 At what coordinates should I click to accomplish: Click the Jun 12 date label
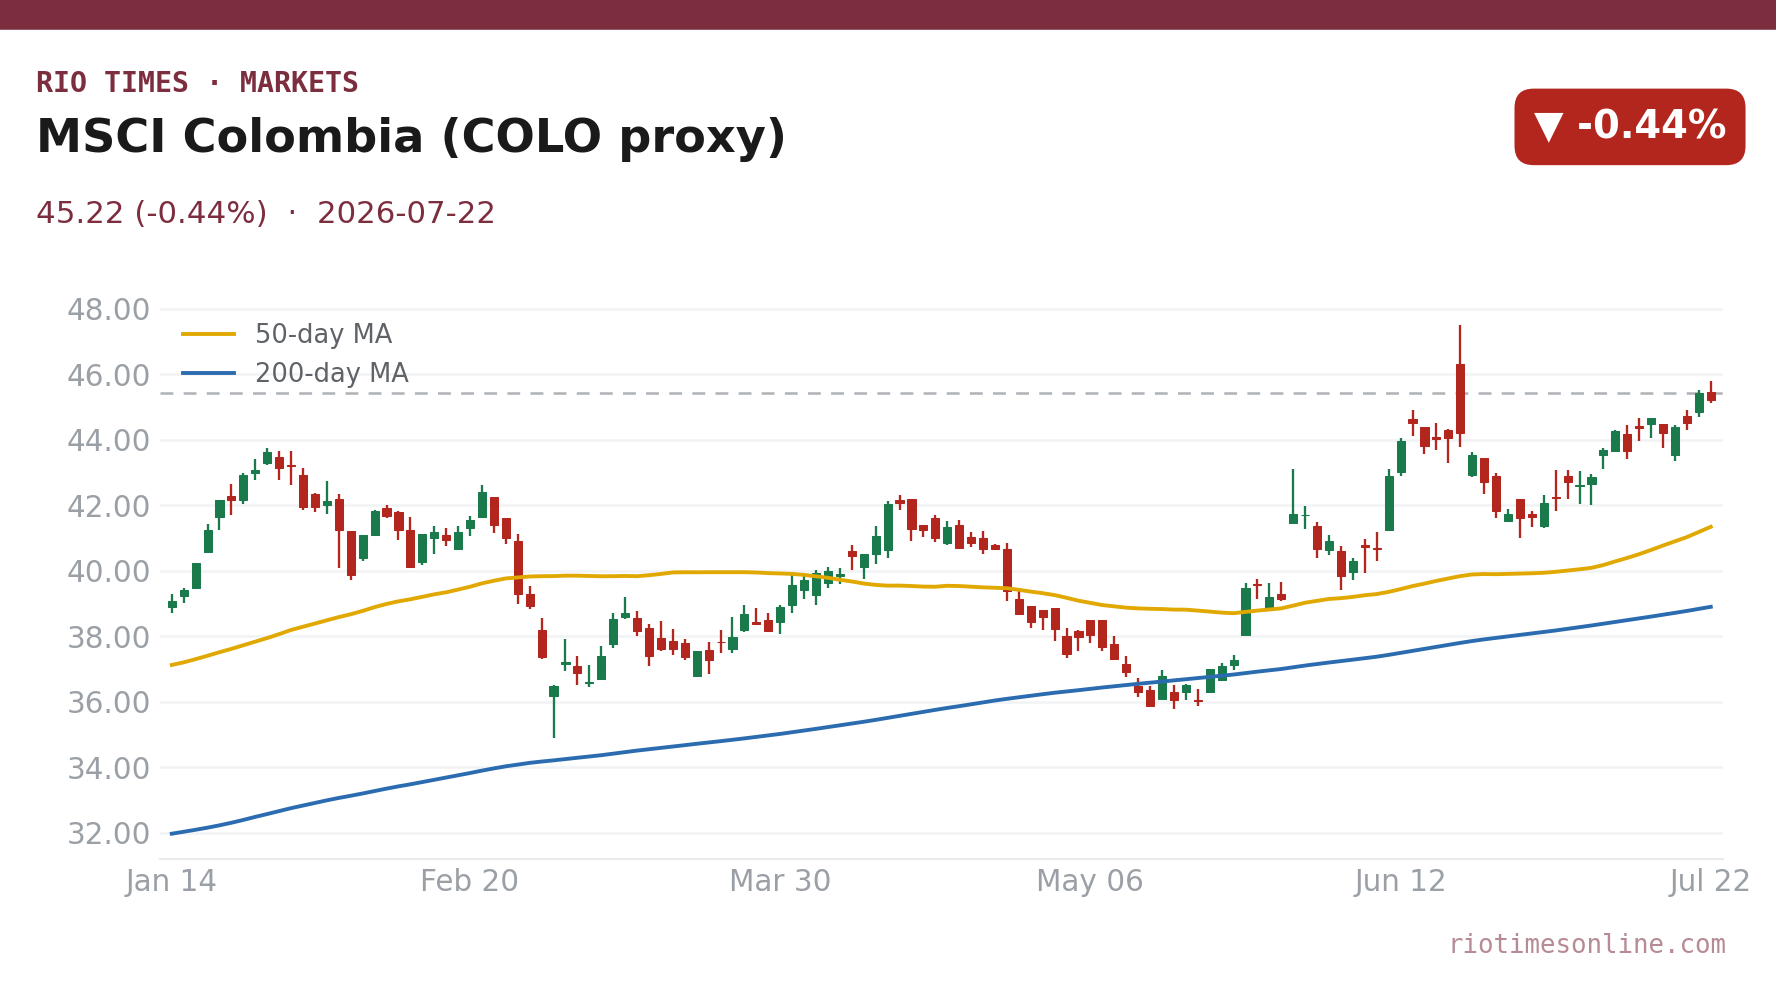coord(1400,882)
